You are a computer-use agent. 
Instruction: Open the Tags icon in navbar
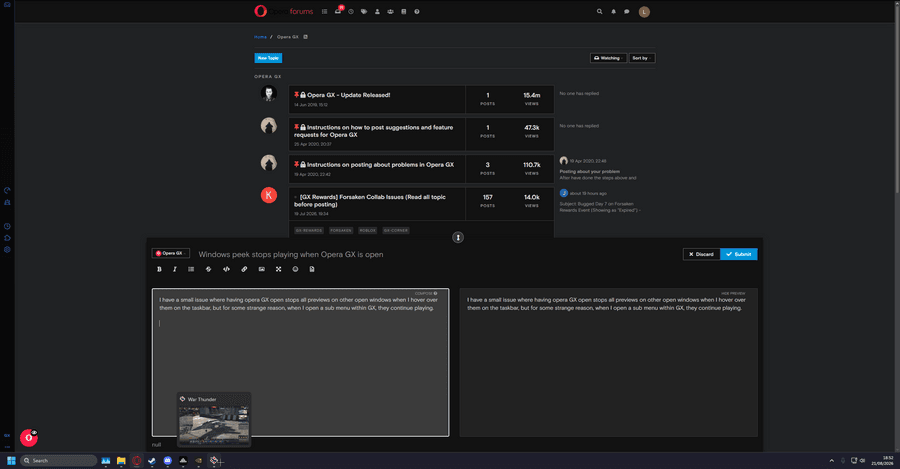click(364, 11)
